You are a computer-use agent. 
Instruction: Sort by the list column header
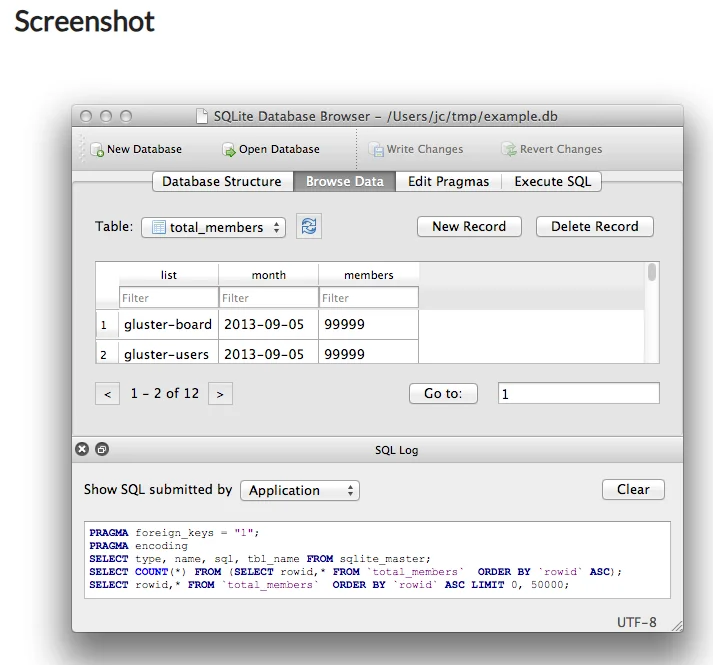169,275
